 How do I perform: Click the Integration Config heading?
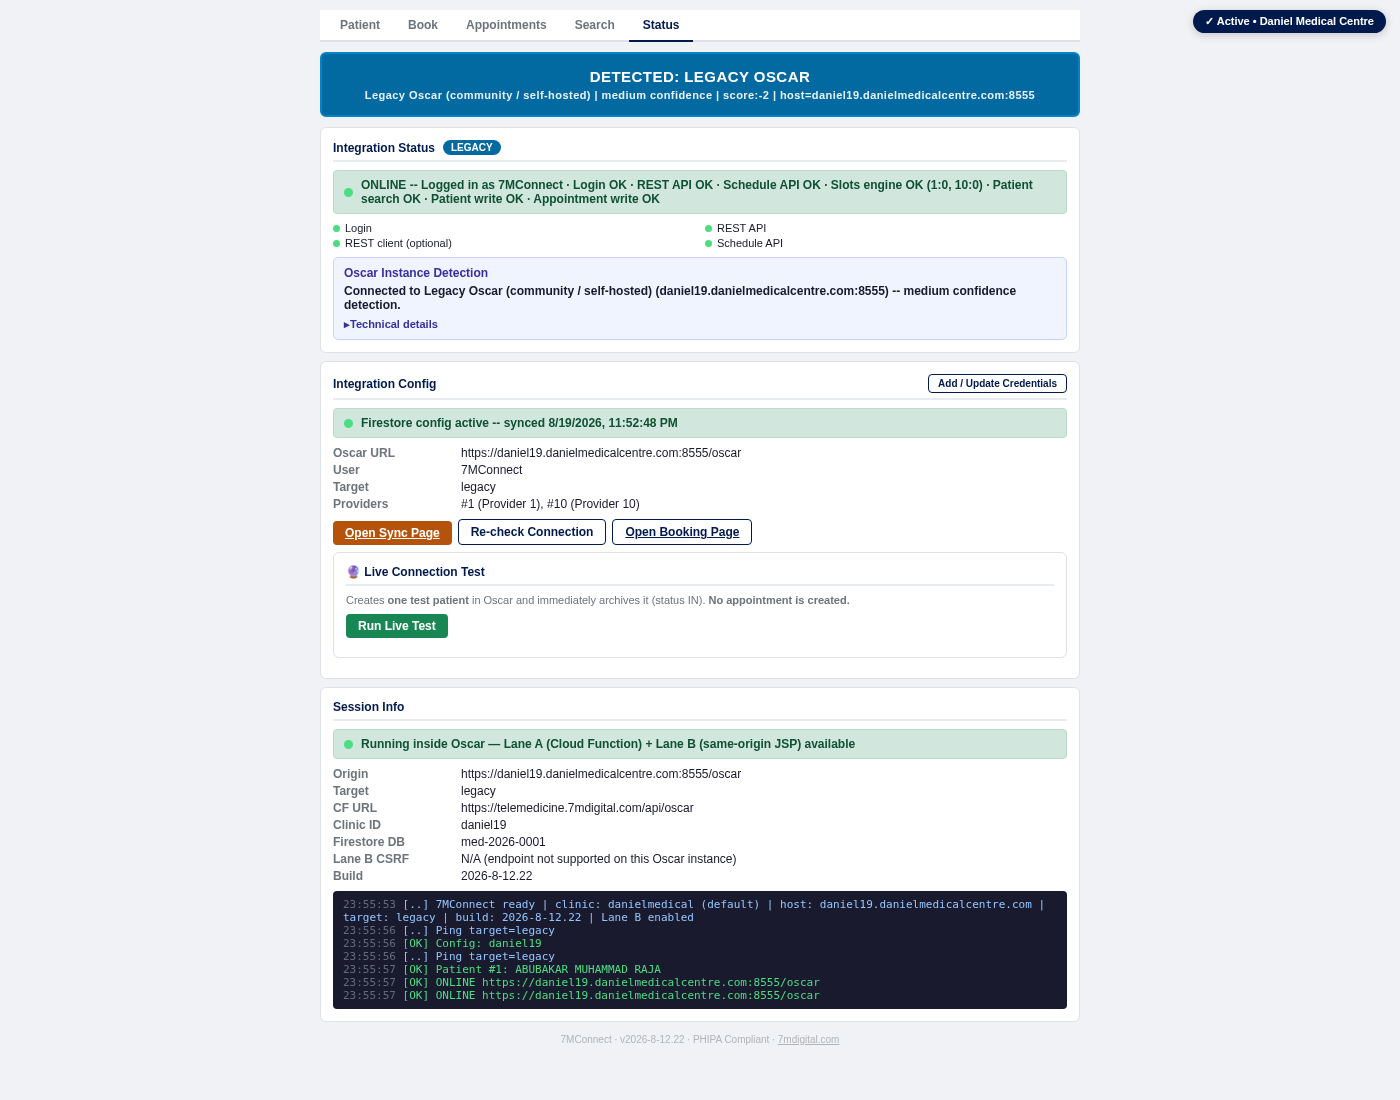coord(385,384)
